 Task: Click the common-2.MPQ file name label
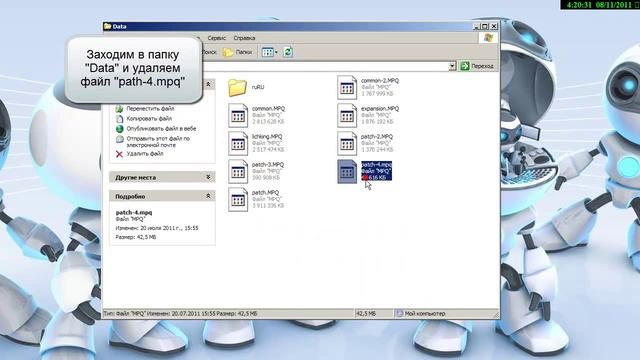[380, 81]
